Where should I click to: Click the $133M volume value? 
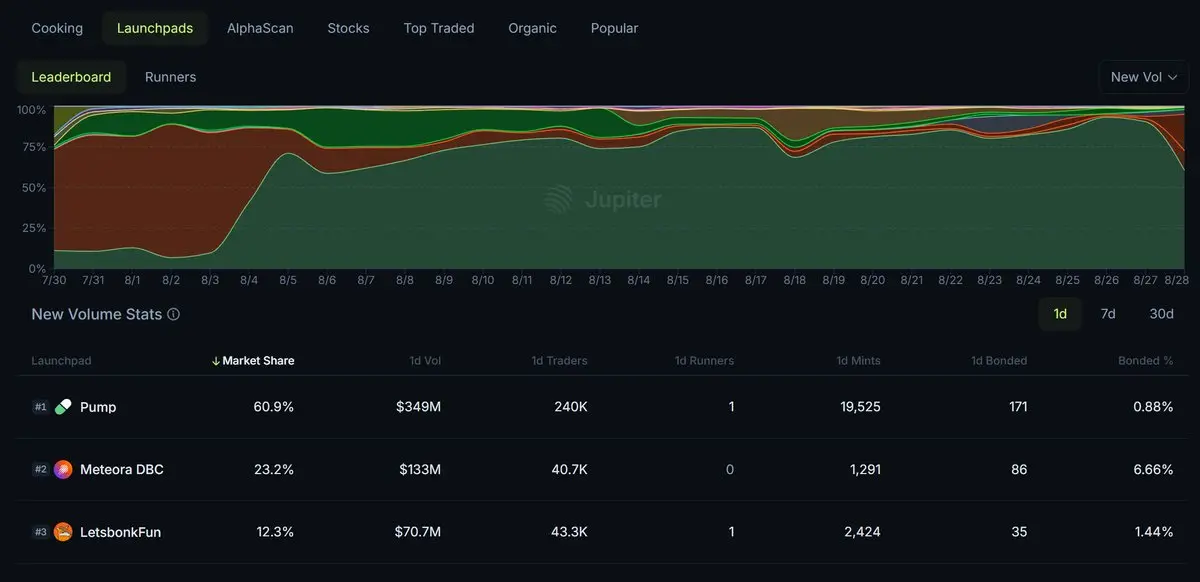pos(420,469)
